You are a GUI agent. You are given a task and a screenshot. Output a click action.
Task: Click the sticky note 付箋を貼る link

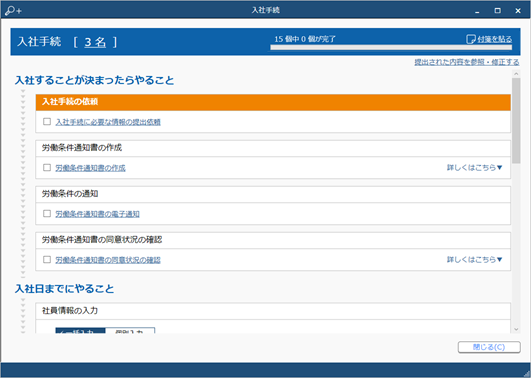coord(489,39)
